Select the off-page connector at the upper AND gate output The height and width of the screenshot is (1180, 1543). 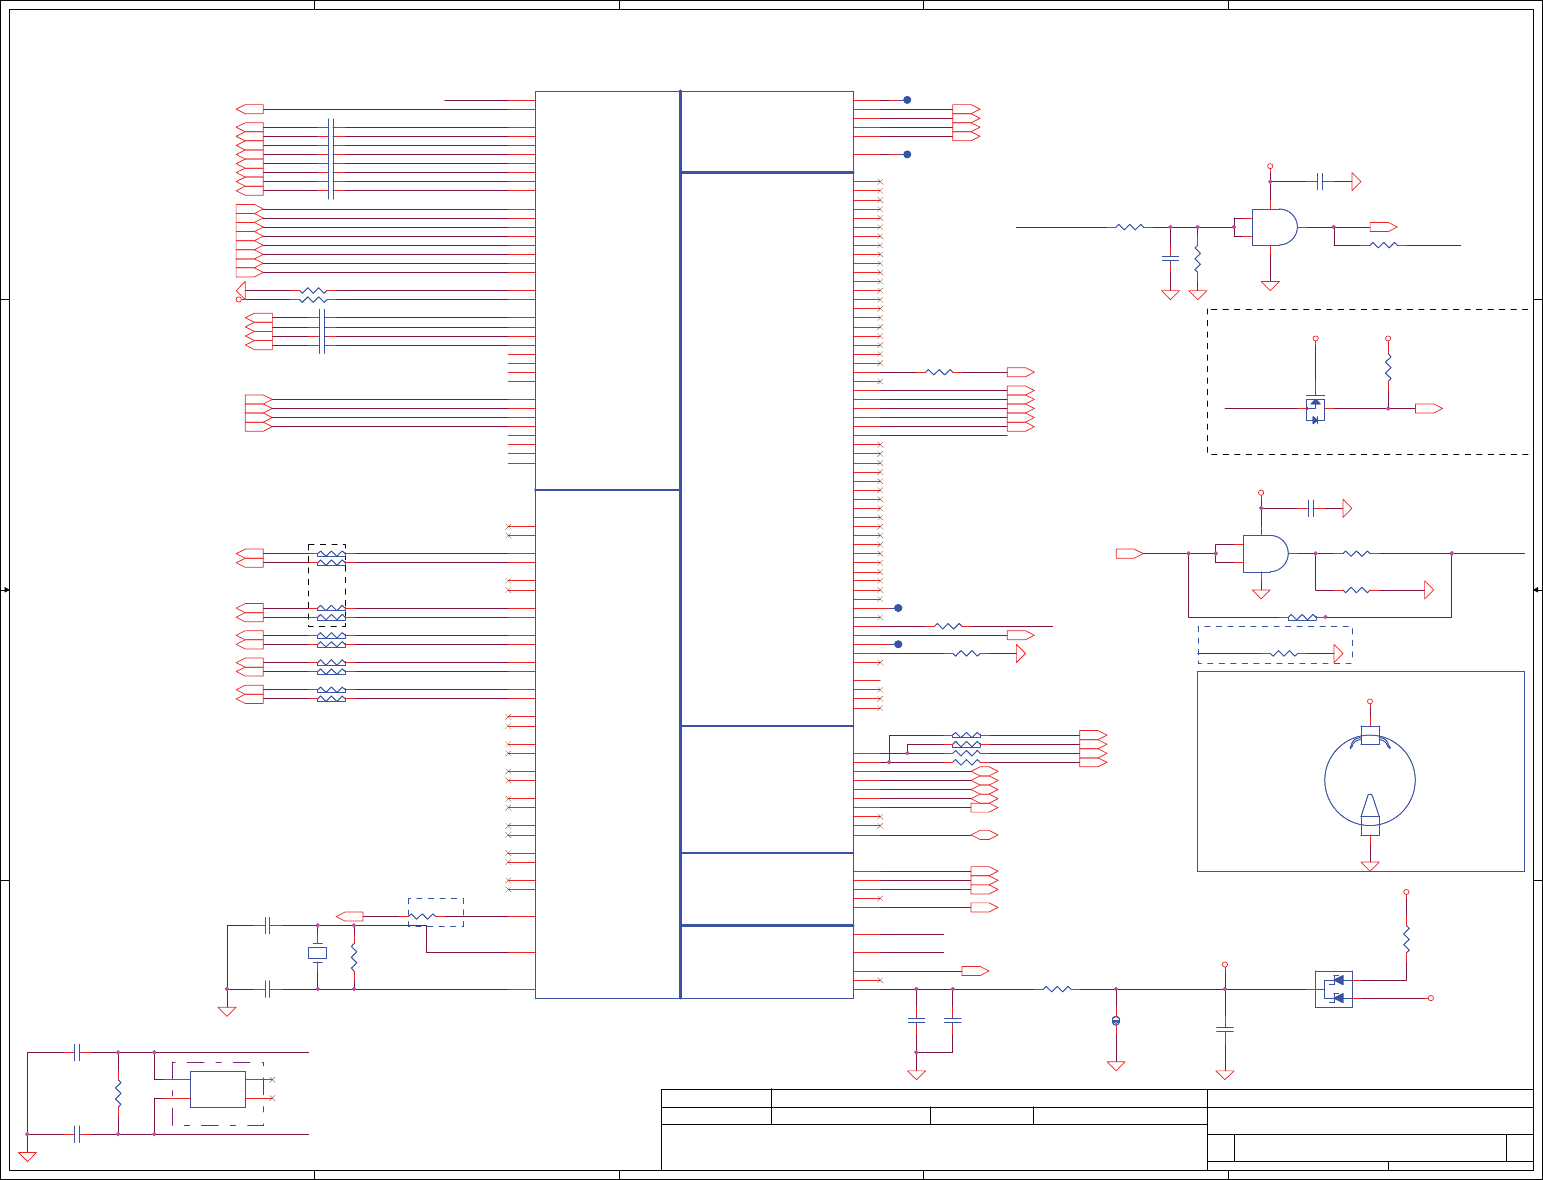1383,227
